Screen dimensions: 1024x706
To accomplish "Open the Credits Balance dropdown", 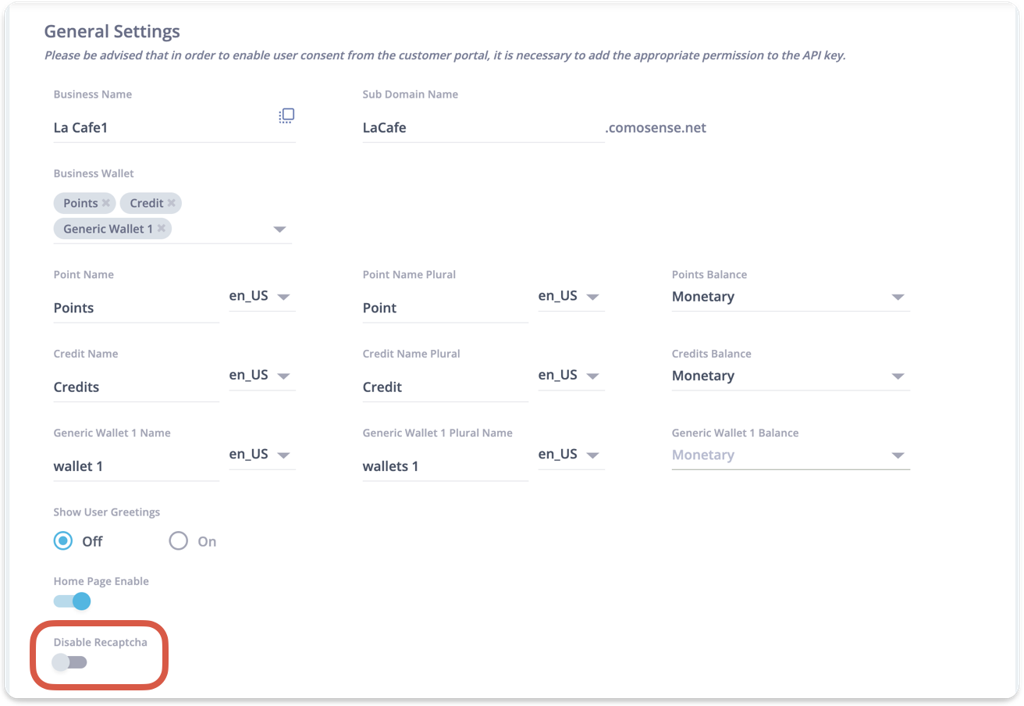I will 897,376.
